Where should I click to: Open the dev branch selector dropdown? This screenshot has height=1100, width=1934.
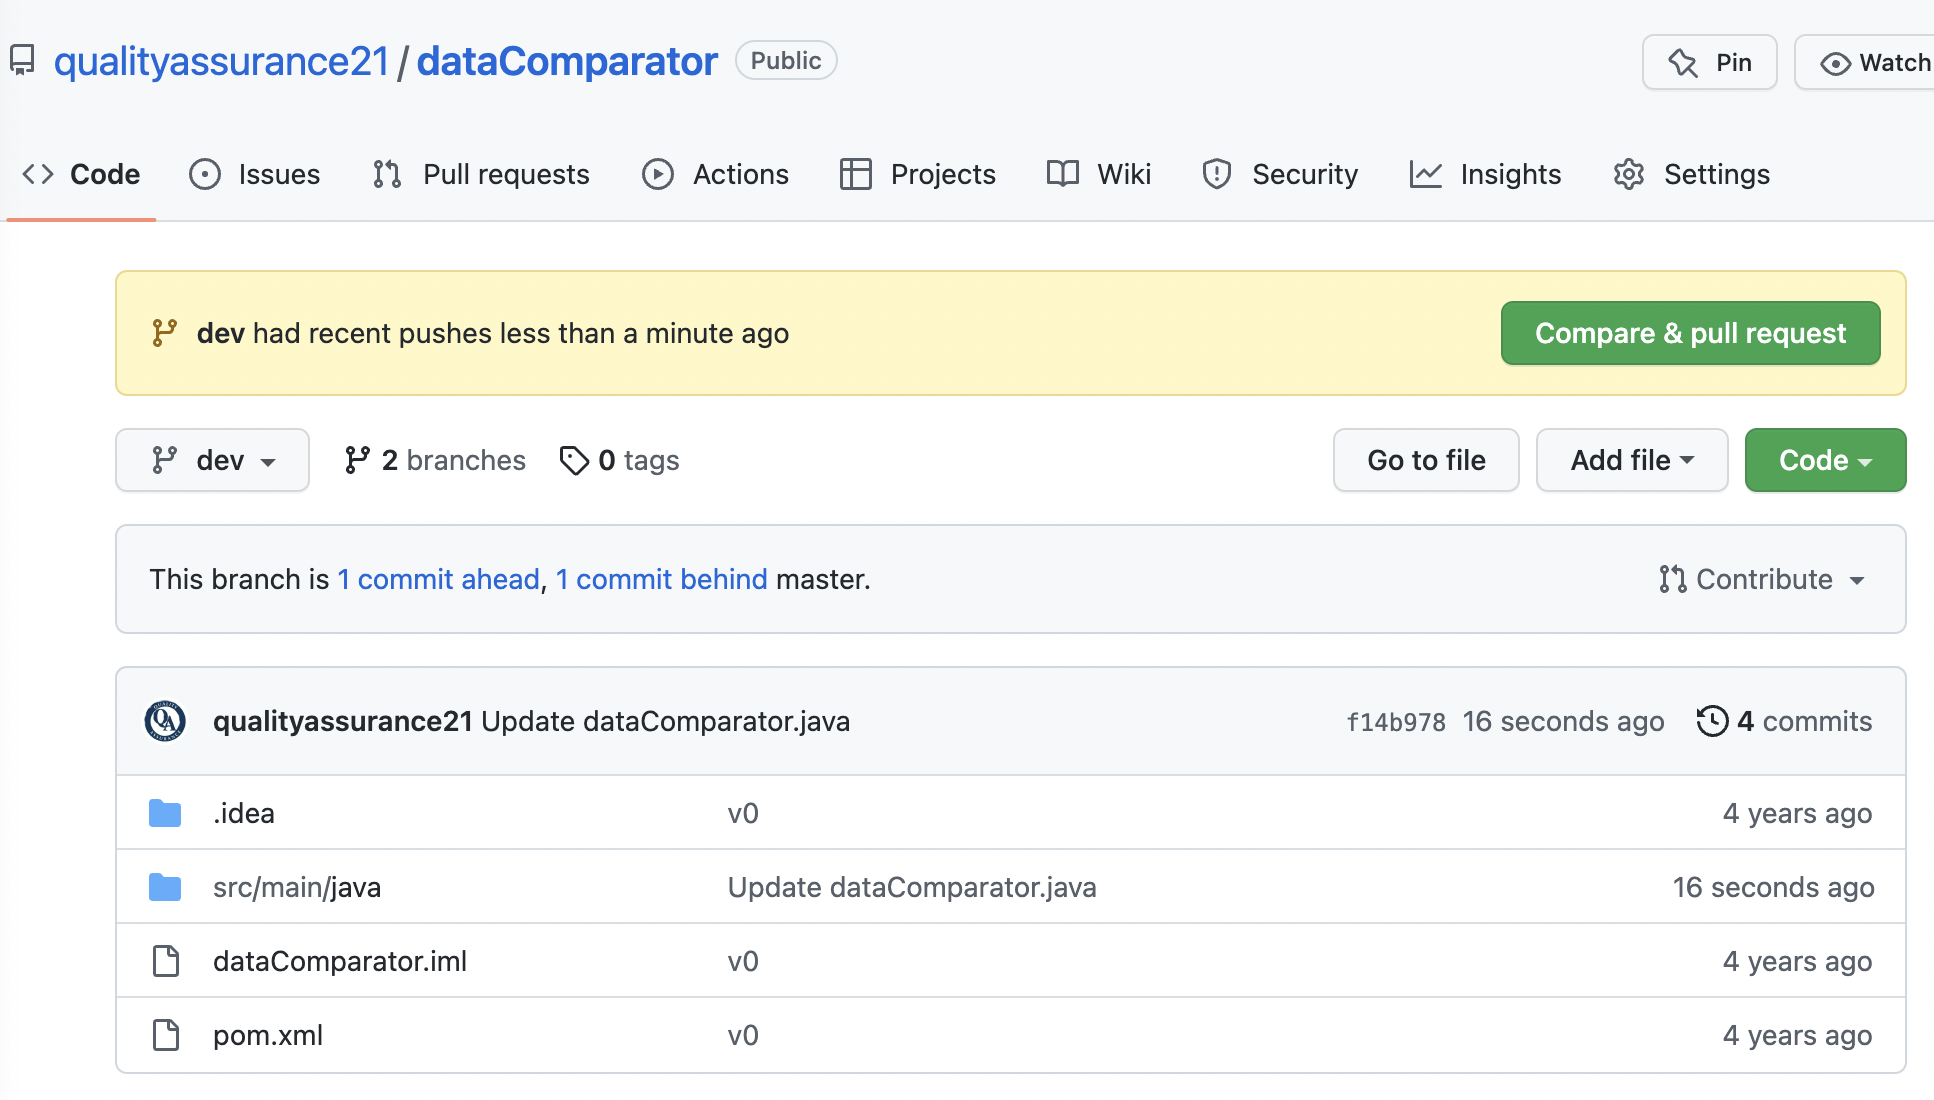pos(212,460)
